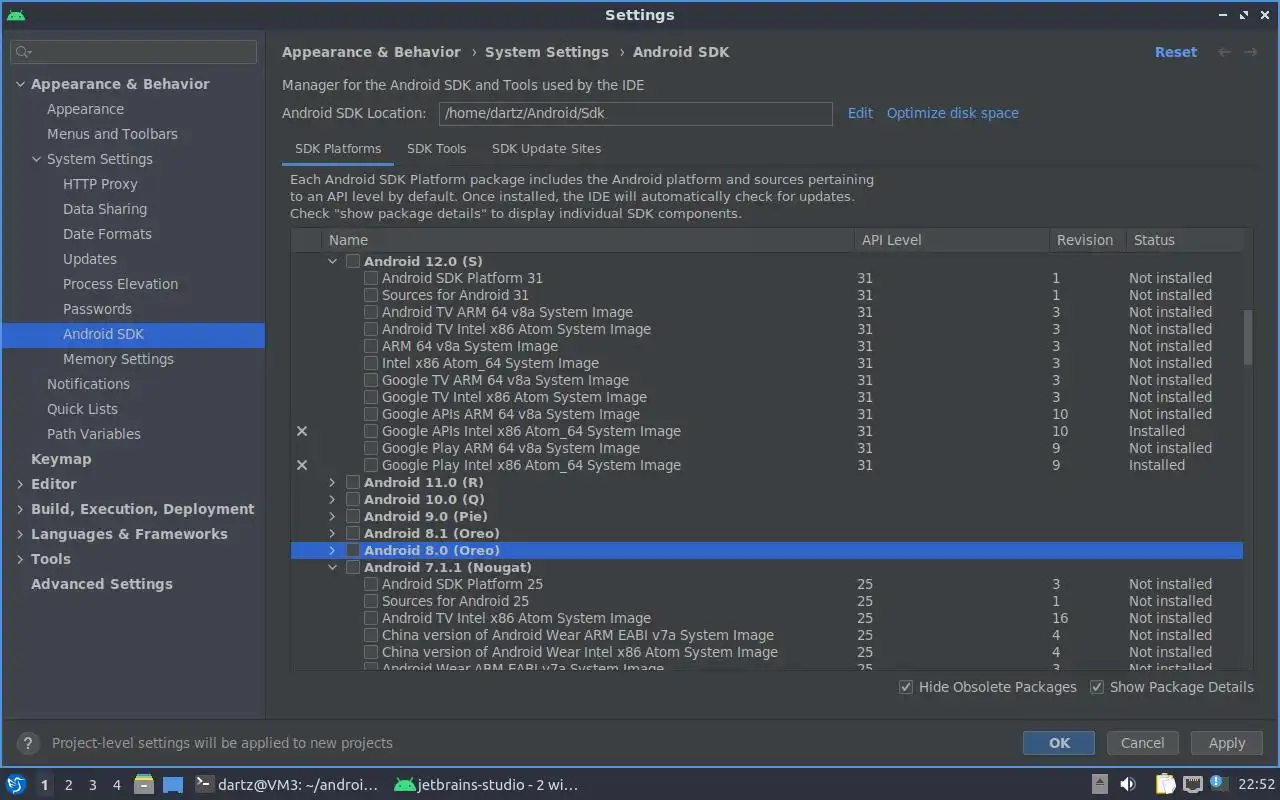Click the settings search field

tap(134, 52)
